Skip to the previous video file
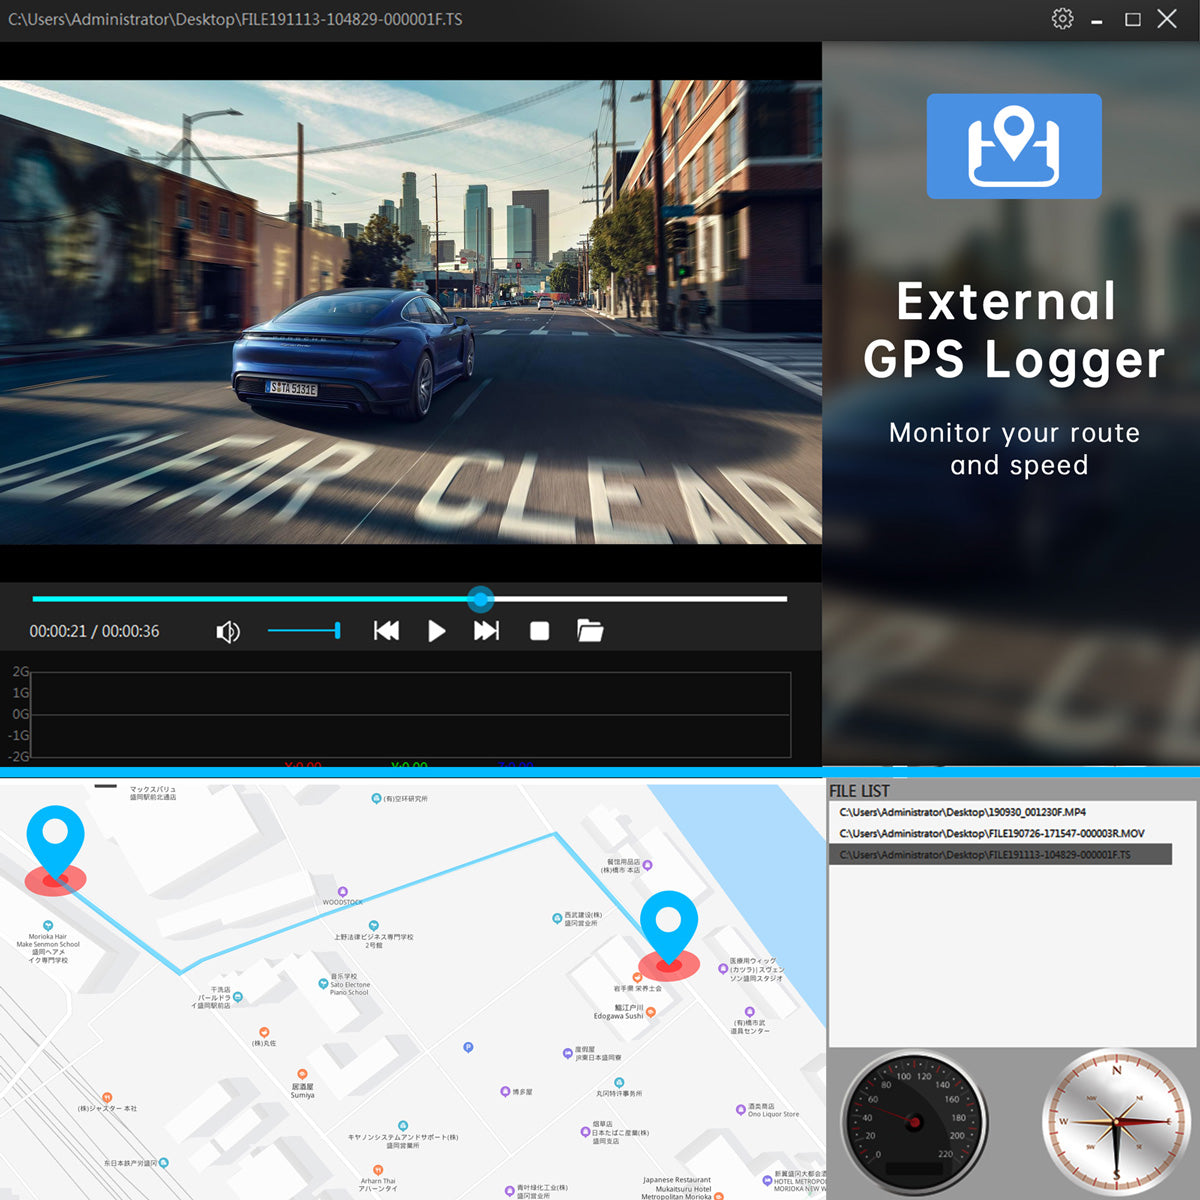Viewport: 1200px width, 1200px height. 386,631
